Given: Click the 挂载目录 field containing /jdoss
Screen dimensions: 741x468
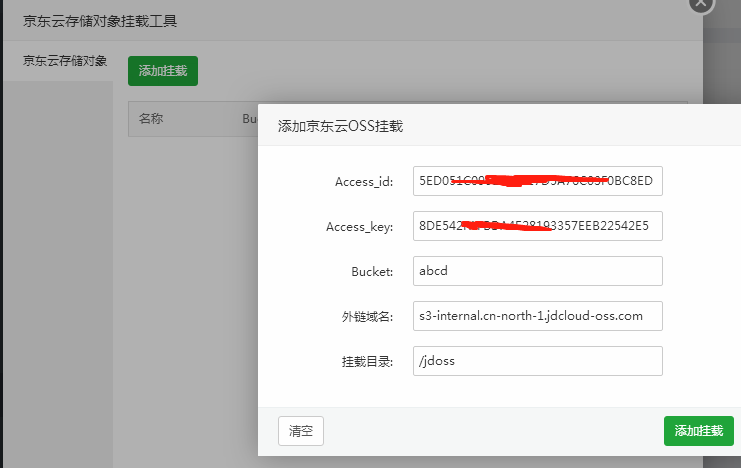Looking at the screenshot, I should (538, 361).
